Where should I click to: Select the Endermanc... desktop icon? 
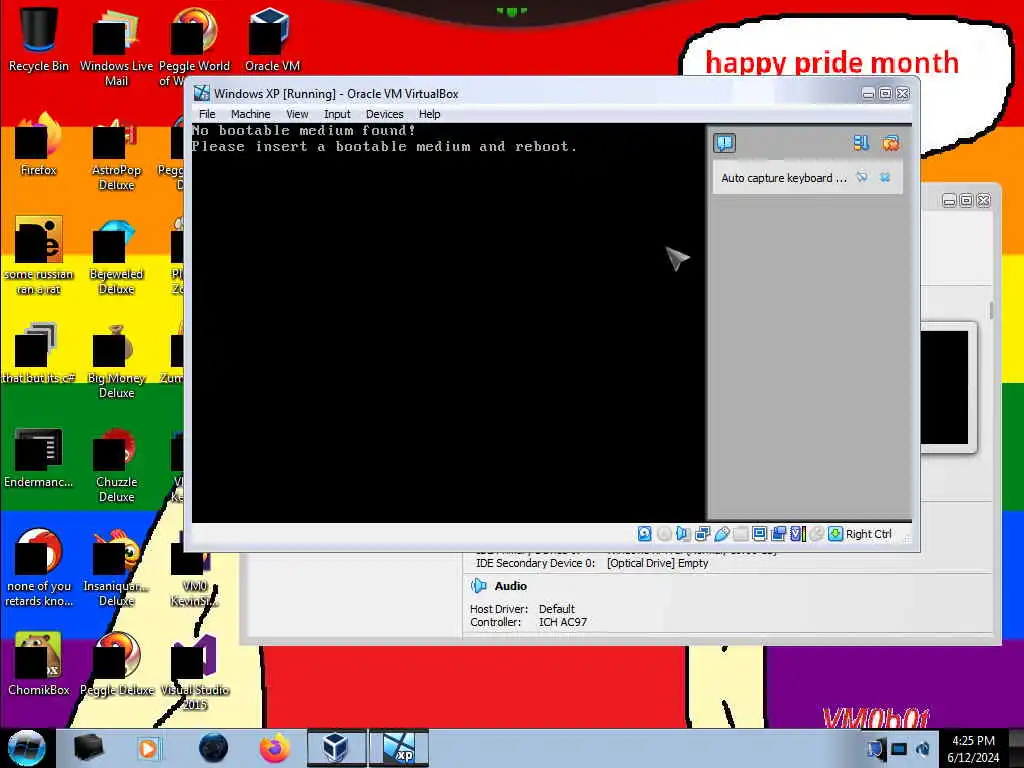39,457
